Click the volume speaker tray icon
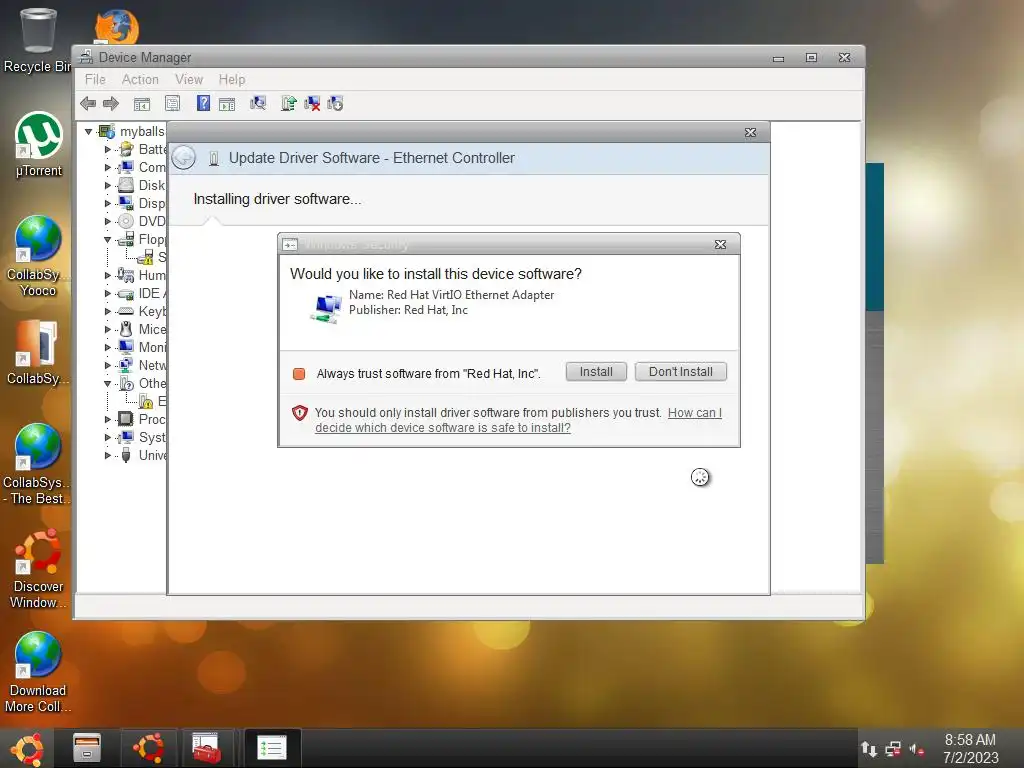Screen dimensions: 1024x768 click(x=917, y=749)
